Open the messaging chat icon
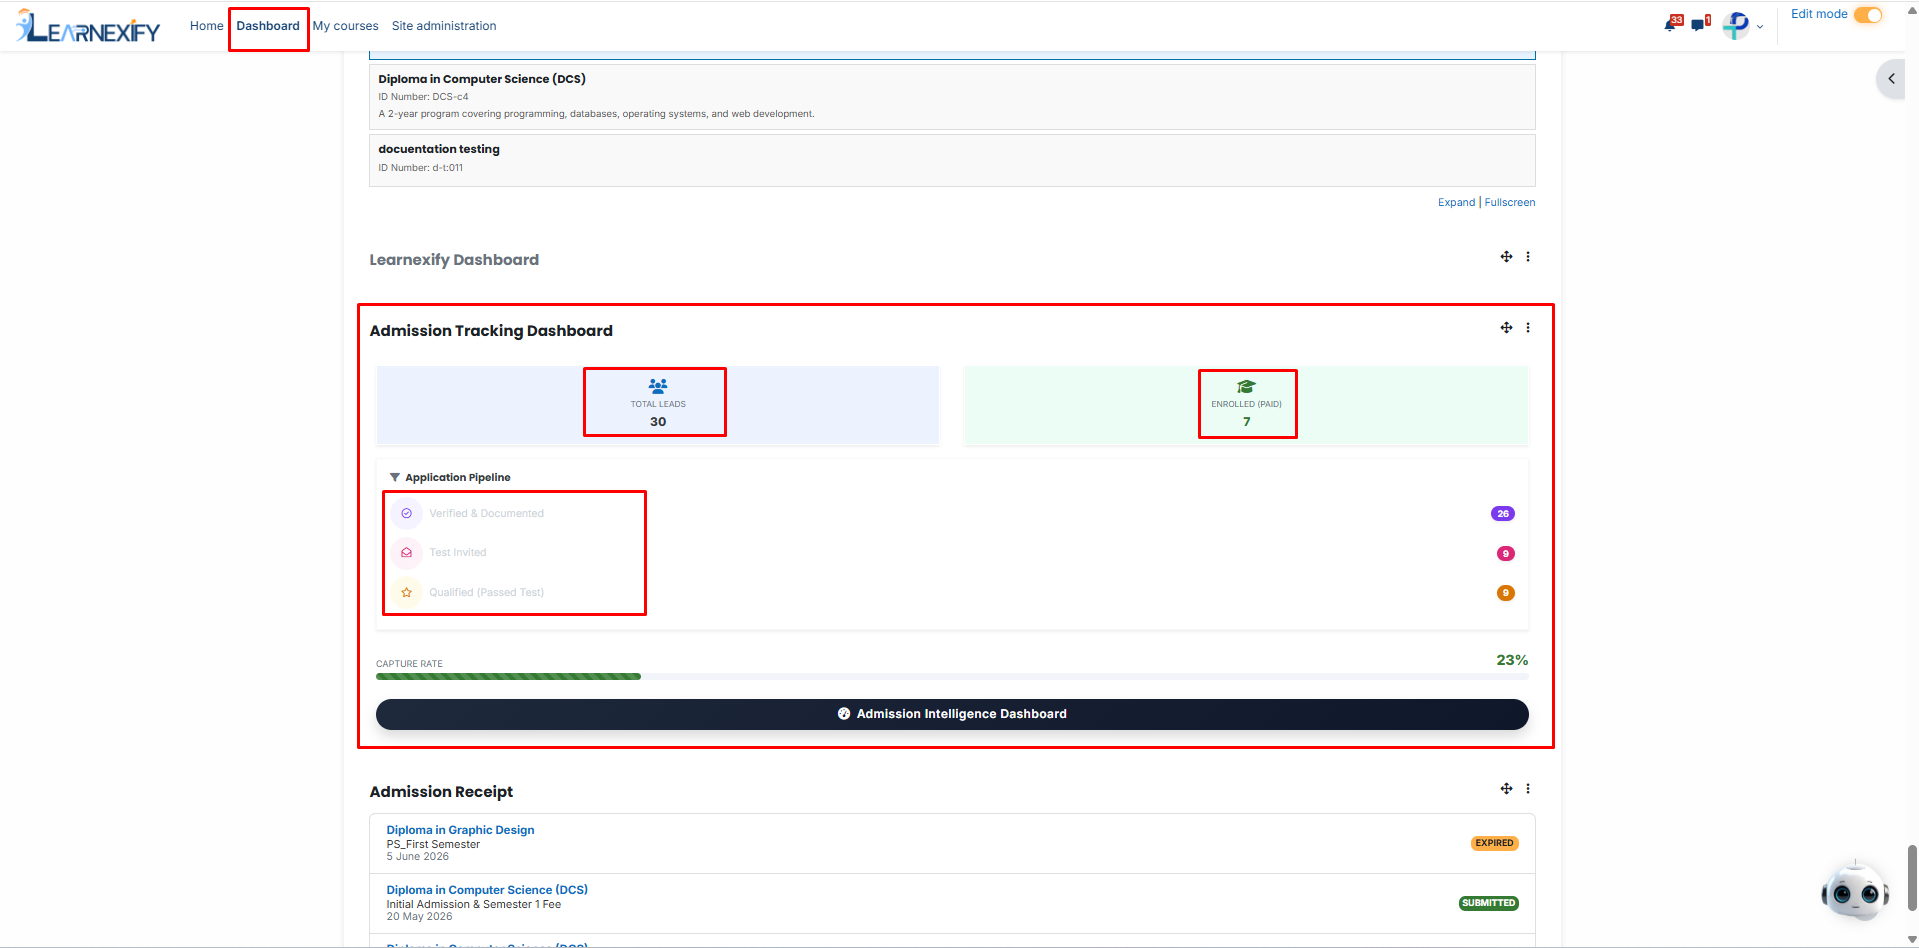The width and height of the screenshot is (1919, 948). pos(1699,24)
